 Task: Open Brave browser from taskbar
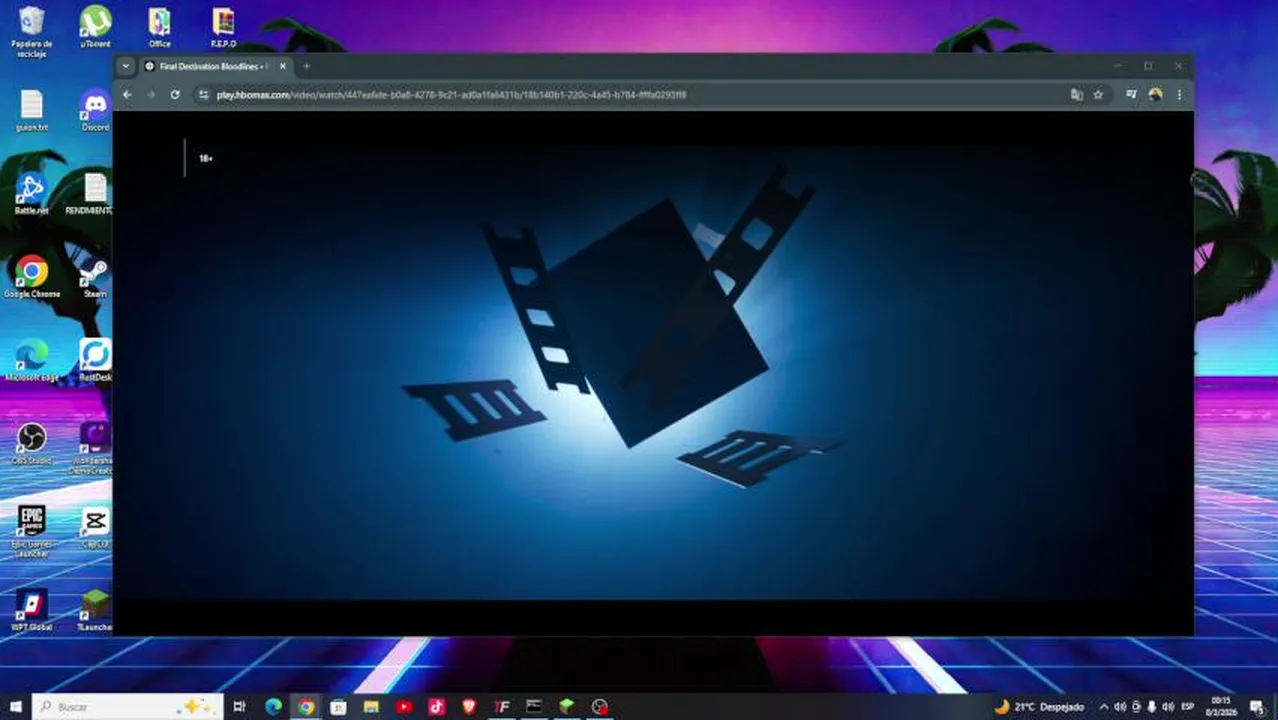tap(469, 706)
